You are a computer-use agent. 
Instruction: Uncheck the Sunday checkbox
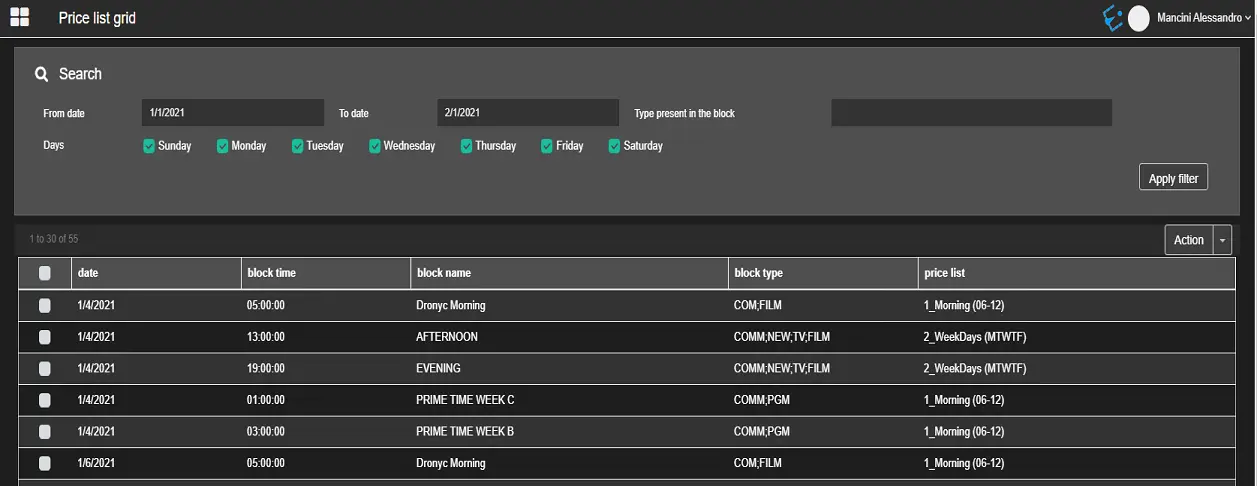[149, 146]
